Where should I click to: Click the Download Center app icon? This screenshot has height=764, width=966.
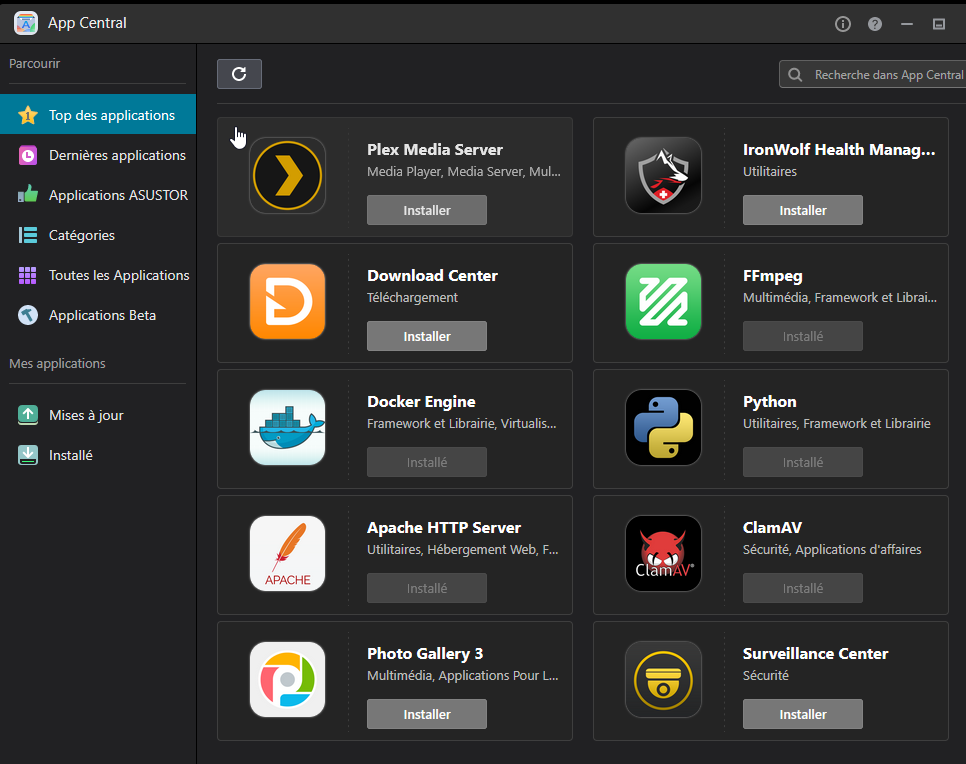287,301
